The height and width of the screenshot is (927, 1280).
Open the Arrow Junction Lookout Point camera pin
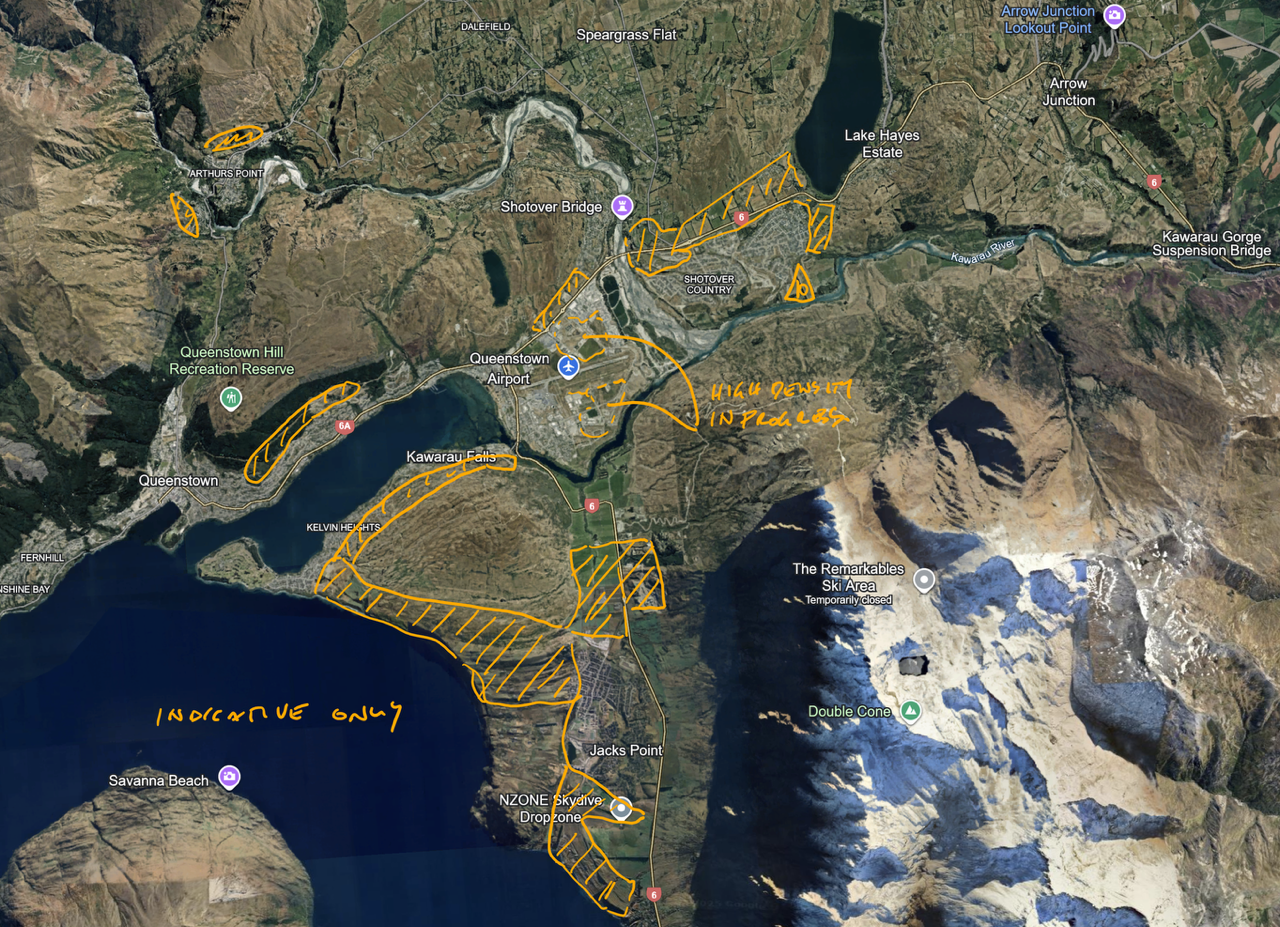[x=1114, y=16]
